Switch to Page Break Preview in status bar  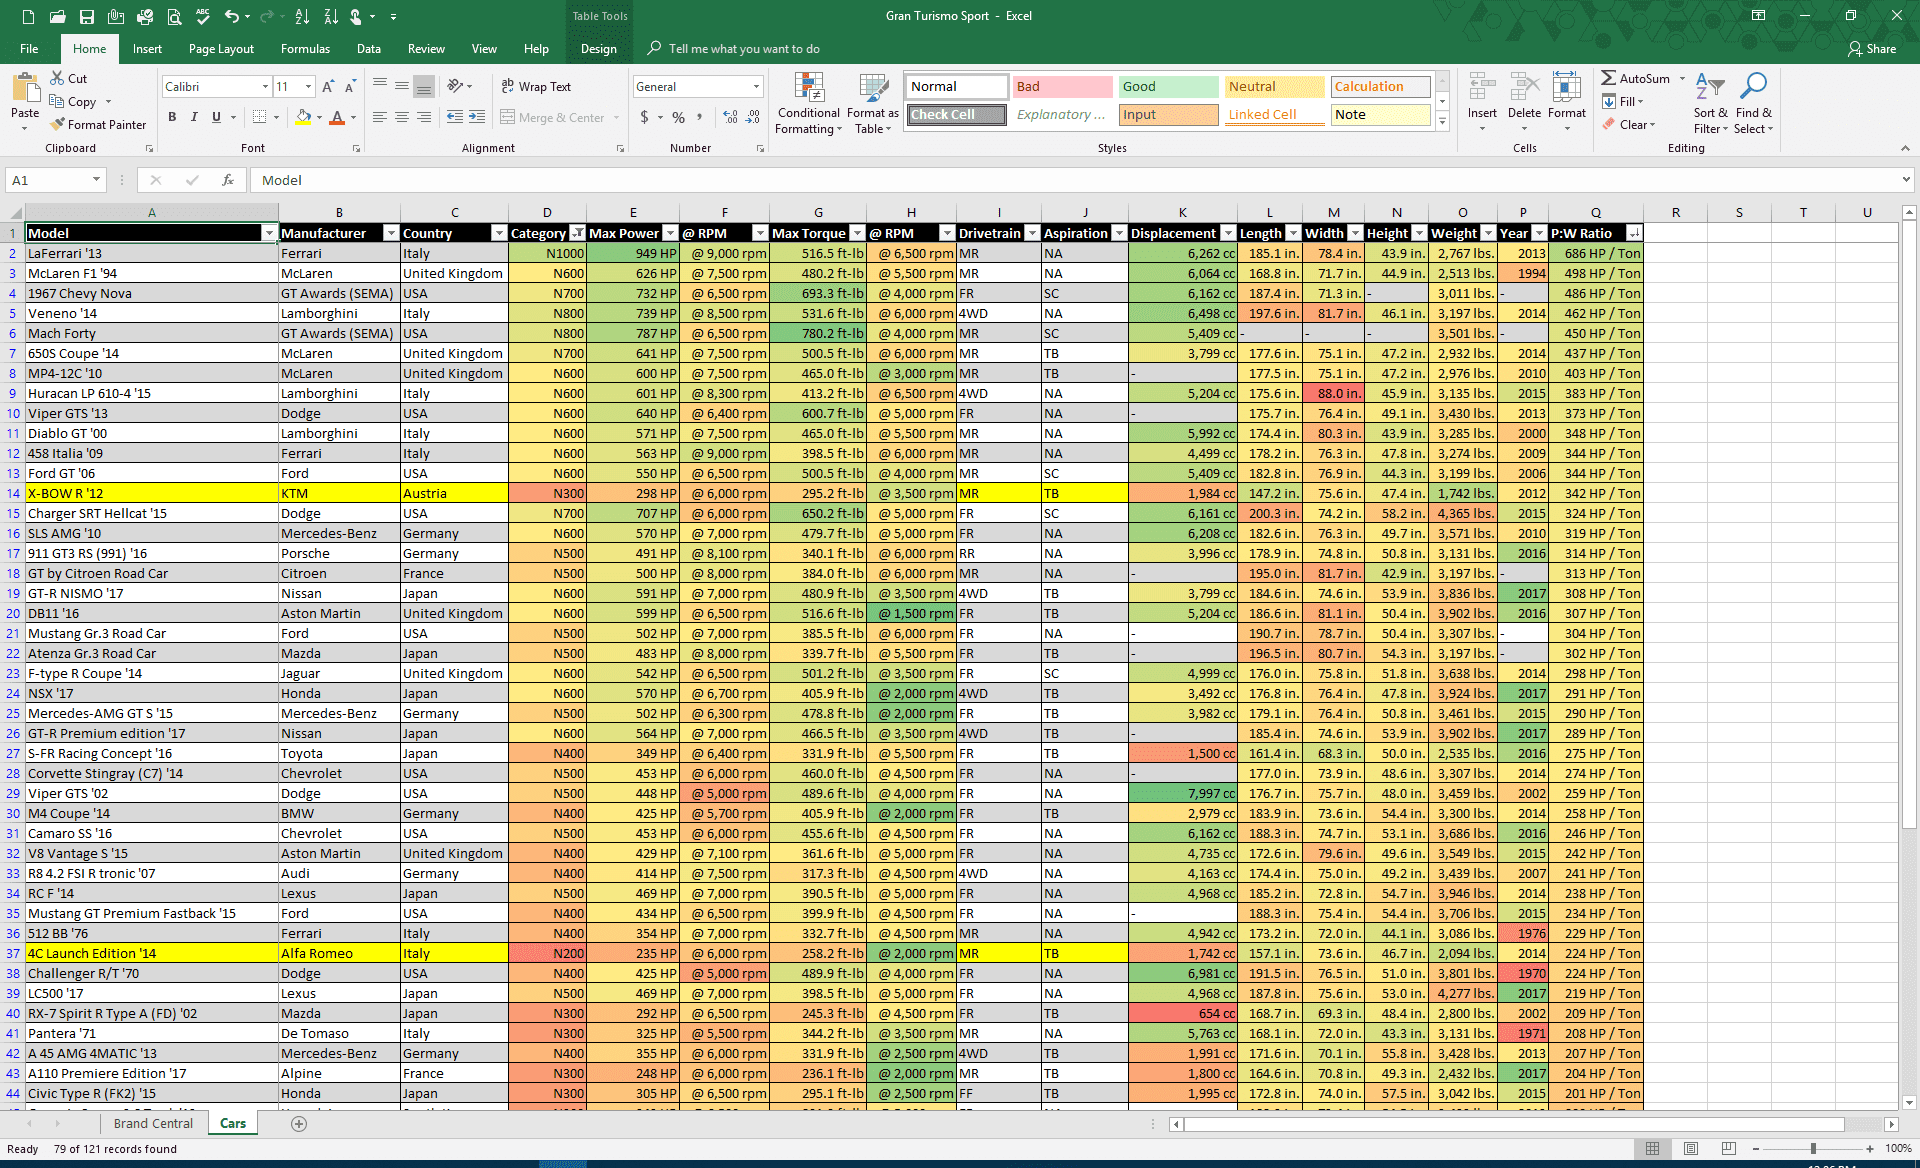[x=1728, y=1148]
